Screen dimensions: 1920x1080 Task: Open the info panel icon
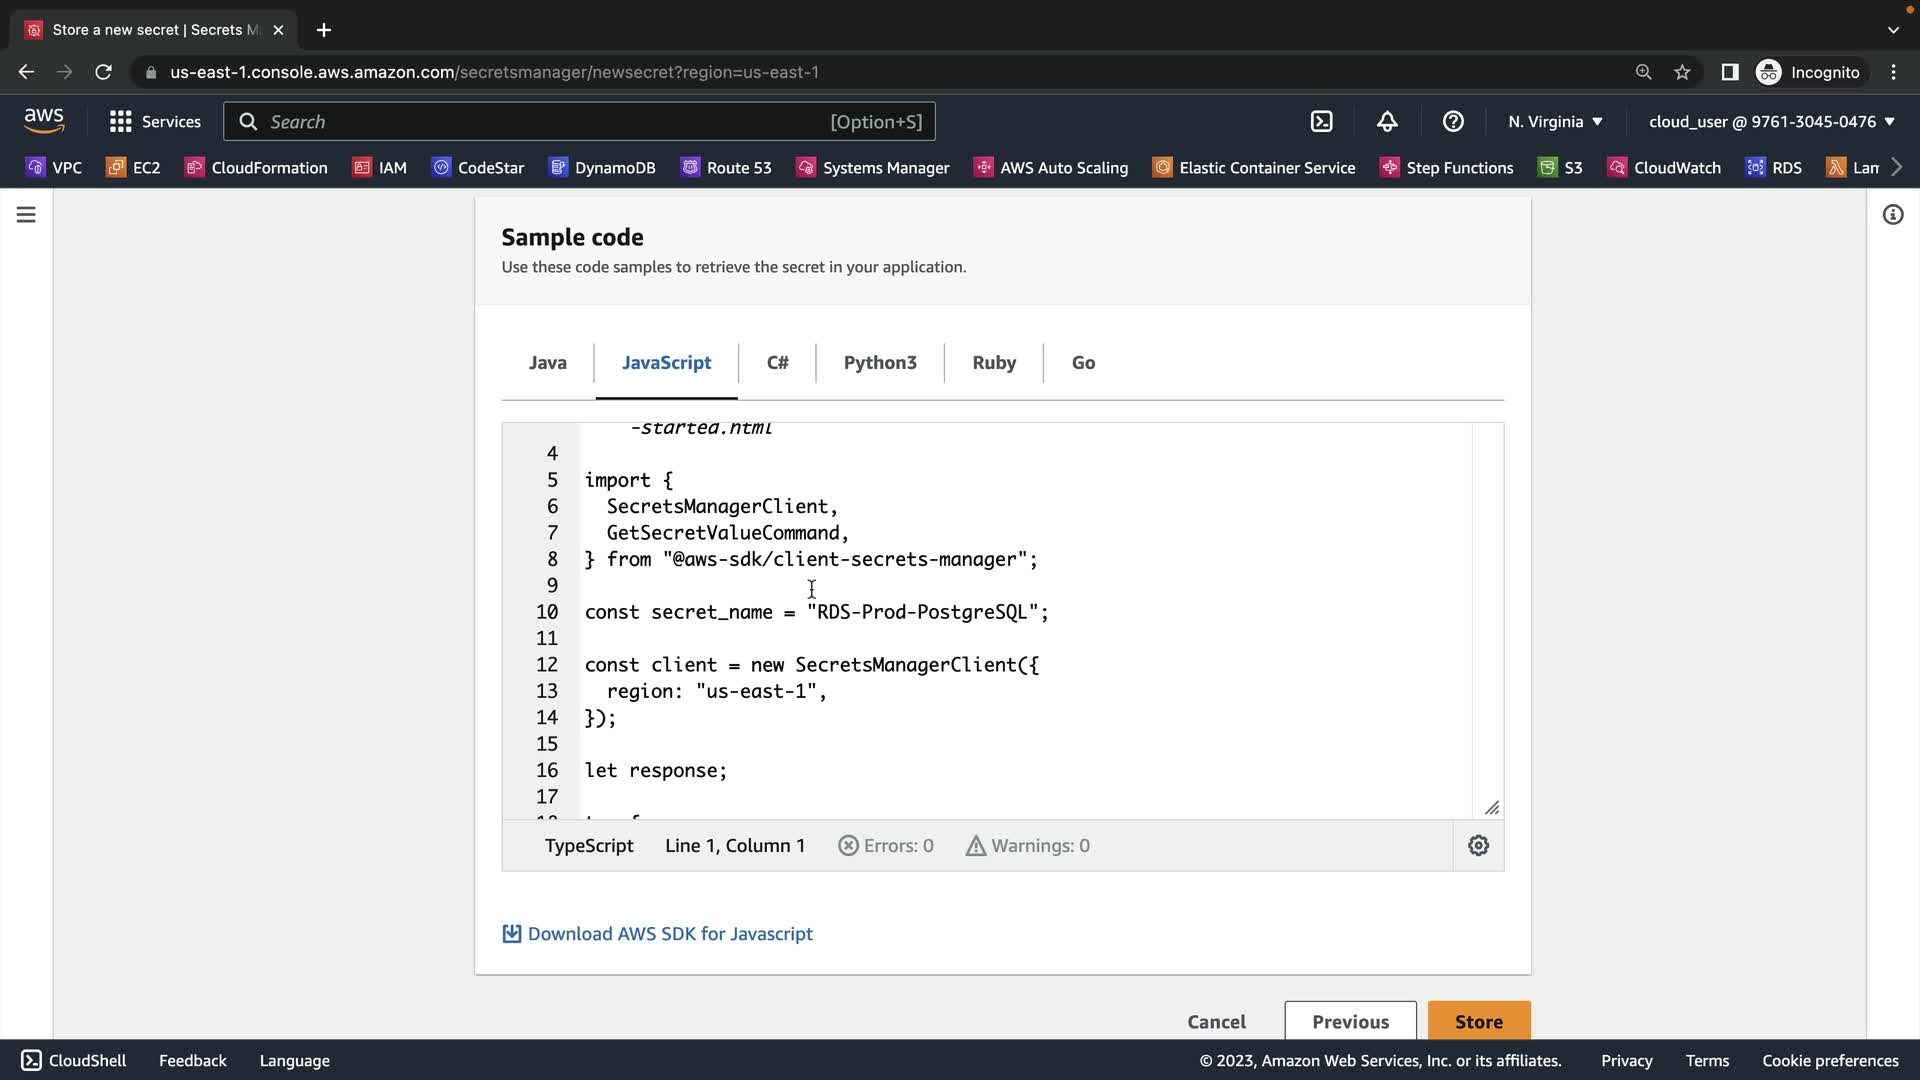1892,215
